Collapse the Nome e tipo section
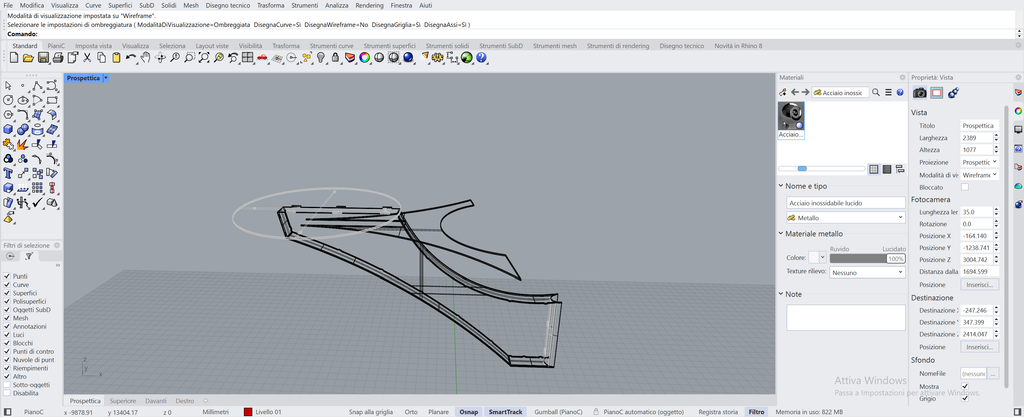The height and width of the screenshot is (417, 1024). pos(781,186)
